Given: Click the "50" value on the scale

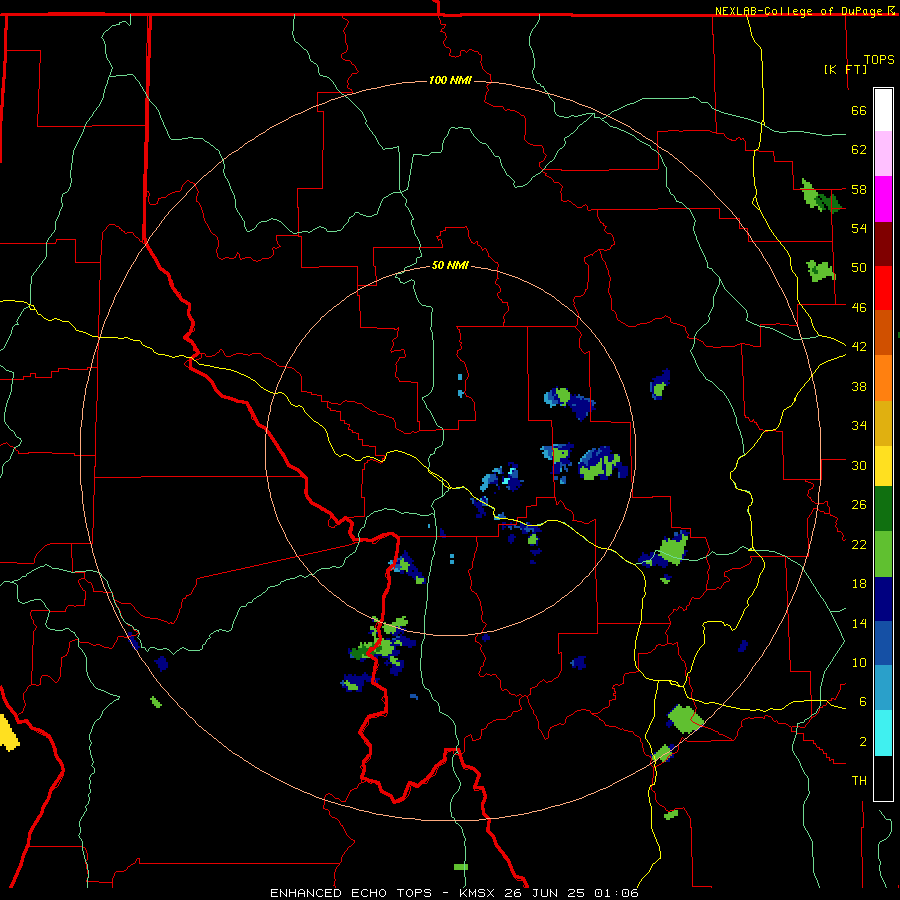Looking at the screenshot, I should [859, 267].
